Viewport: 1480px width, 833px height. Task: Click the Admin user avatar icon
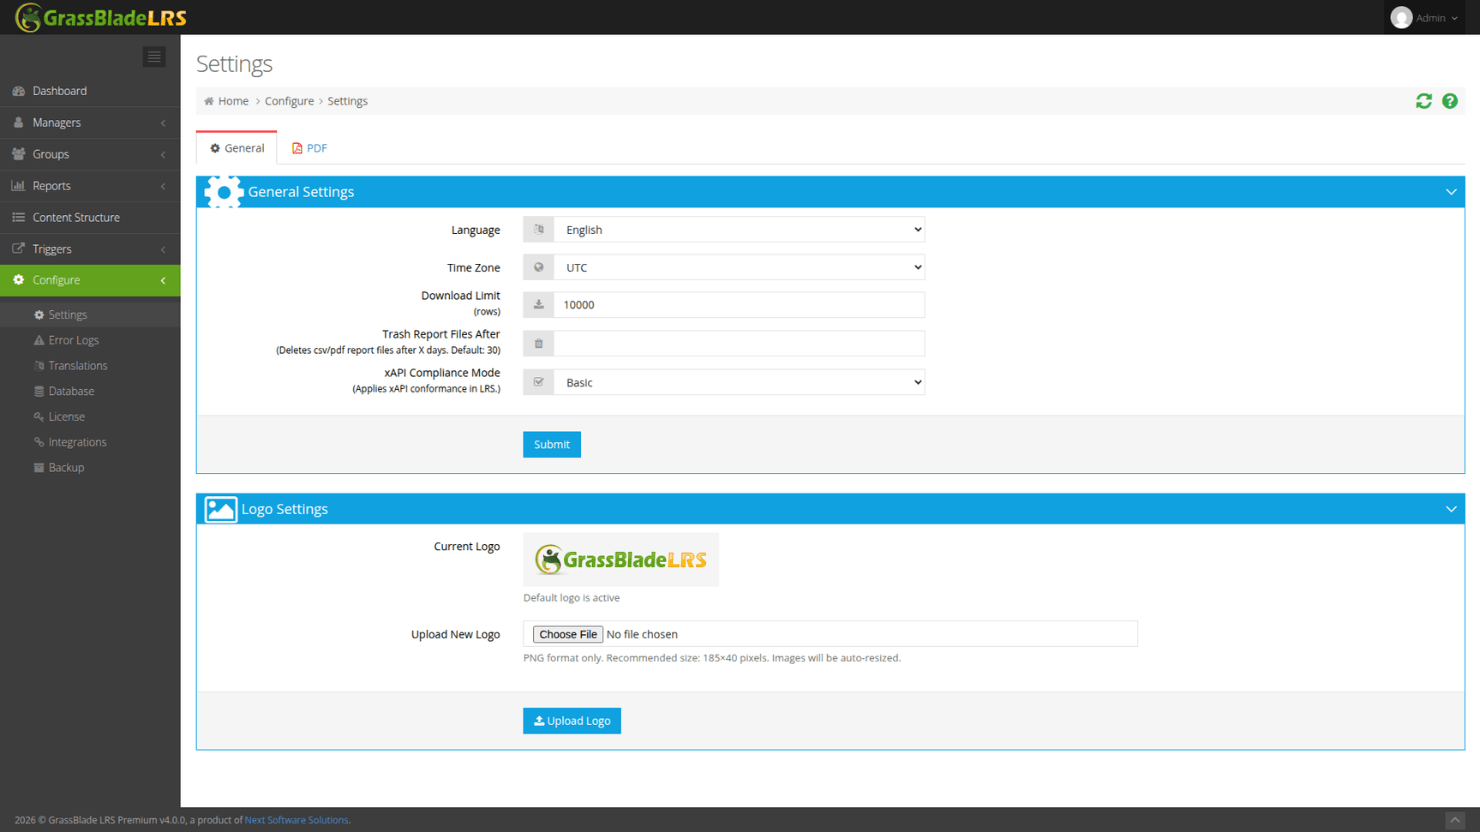click(1402, 18)
